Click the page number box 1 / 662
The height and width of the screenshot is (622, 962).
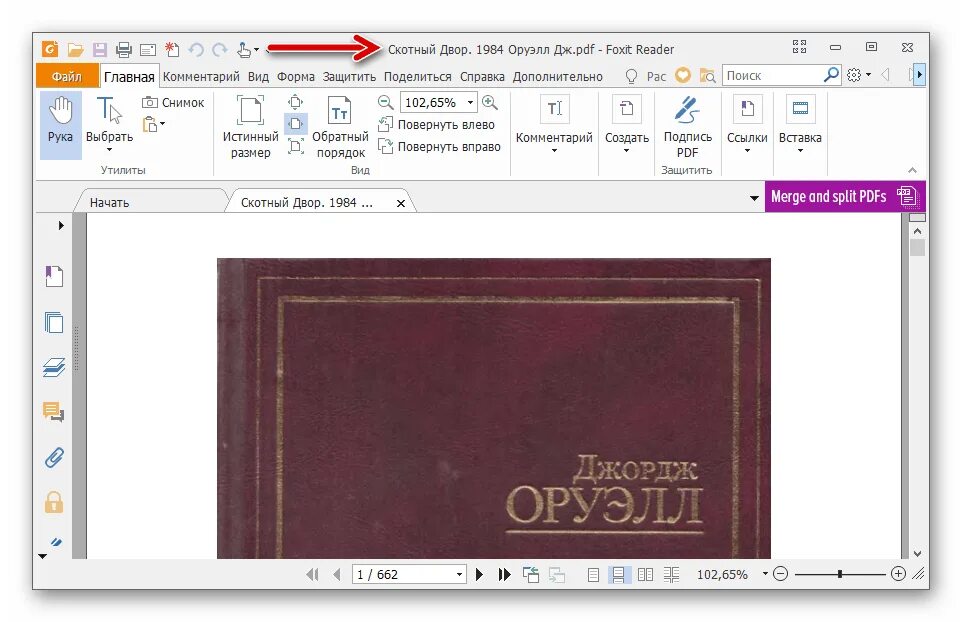409,574
